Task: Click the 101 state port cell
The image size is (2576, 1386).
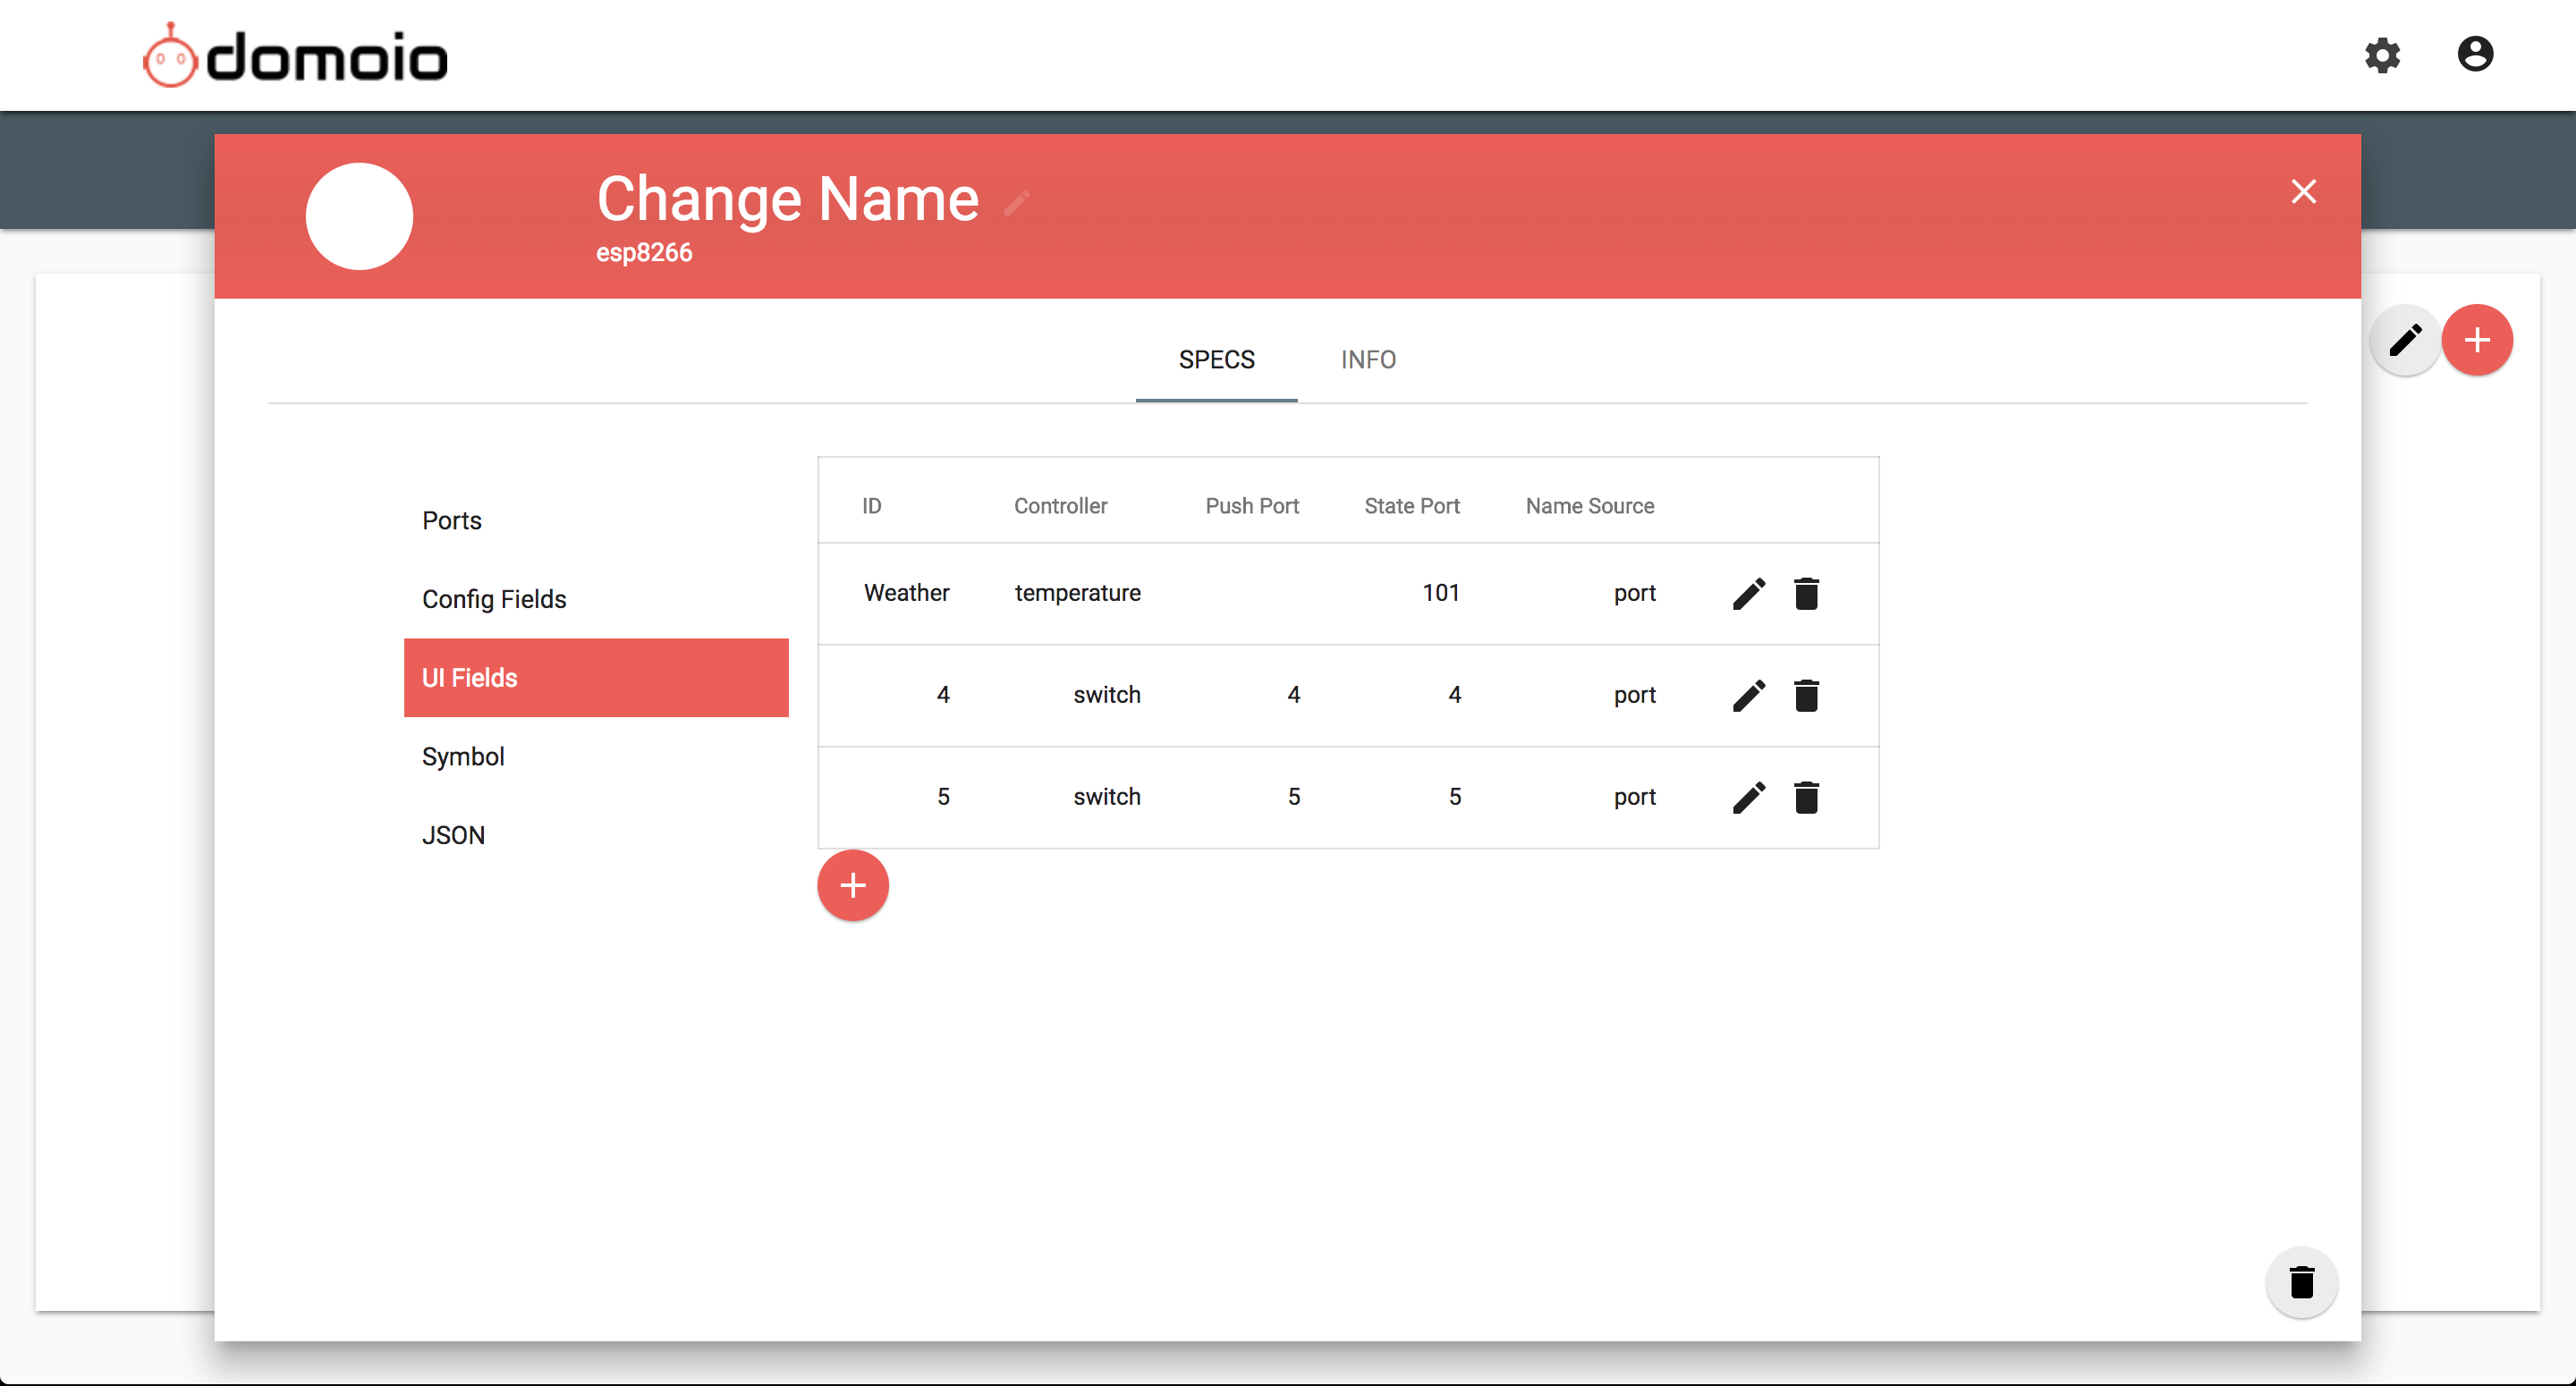Action: [x=1440, y=593]
